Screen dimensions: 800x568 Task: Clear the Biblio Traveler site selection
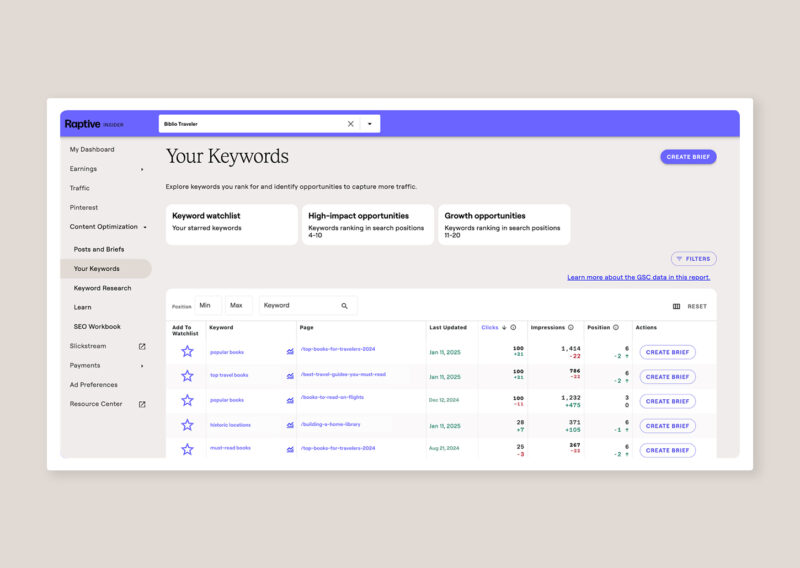(350, 124)
